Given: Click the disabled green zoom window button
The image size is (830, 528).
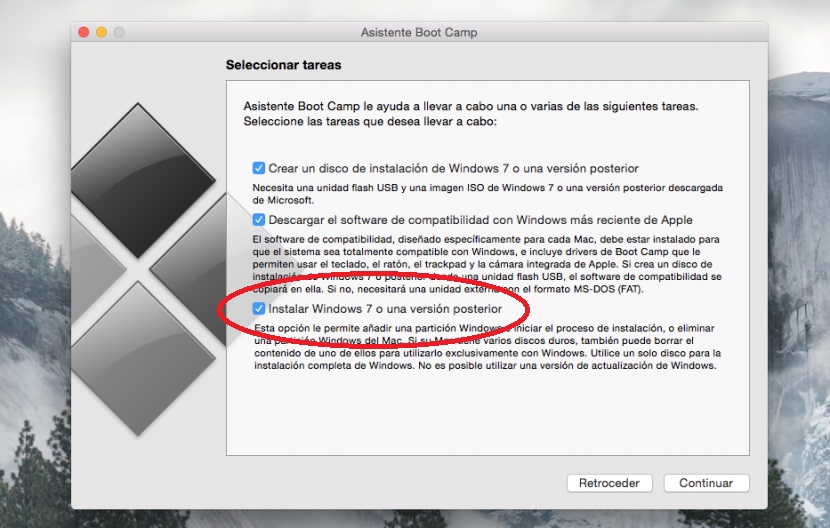Looking at the screenshot, I should pyautogui.click(x=120, y=32).
